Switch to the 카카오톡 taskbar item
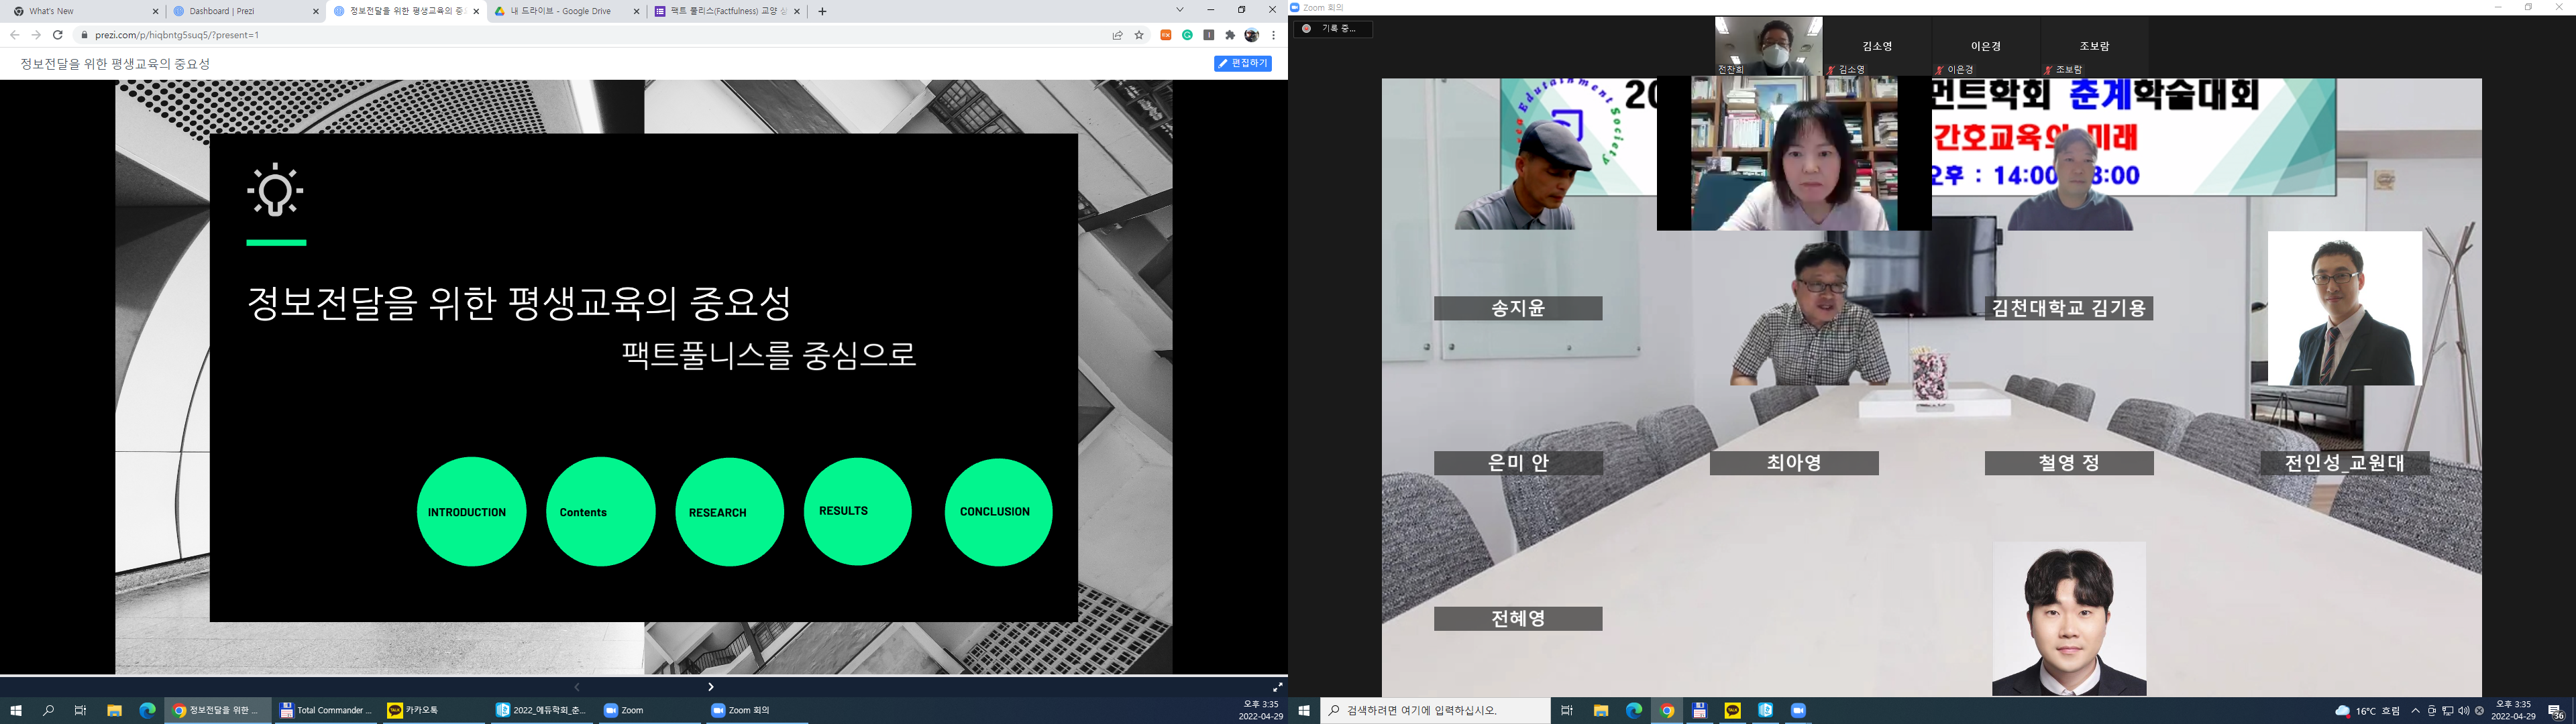 point(434,711)
